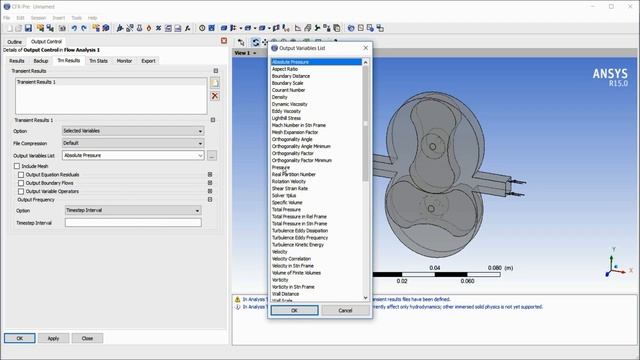Add a new Transient Results item

[x=215, y=83]
